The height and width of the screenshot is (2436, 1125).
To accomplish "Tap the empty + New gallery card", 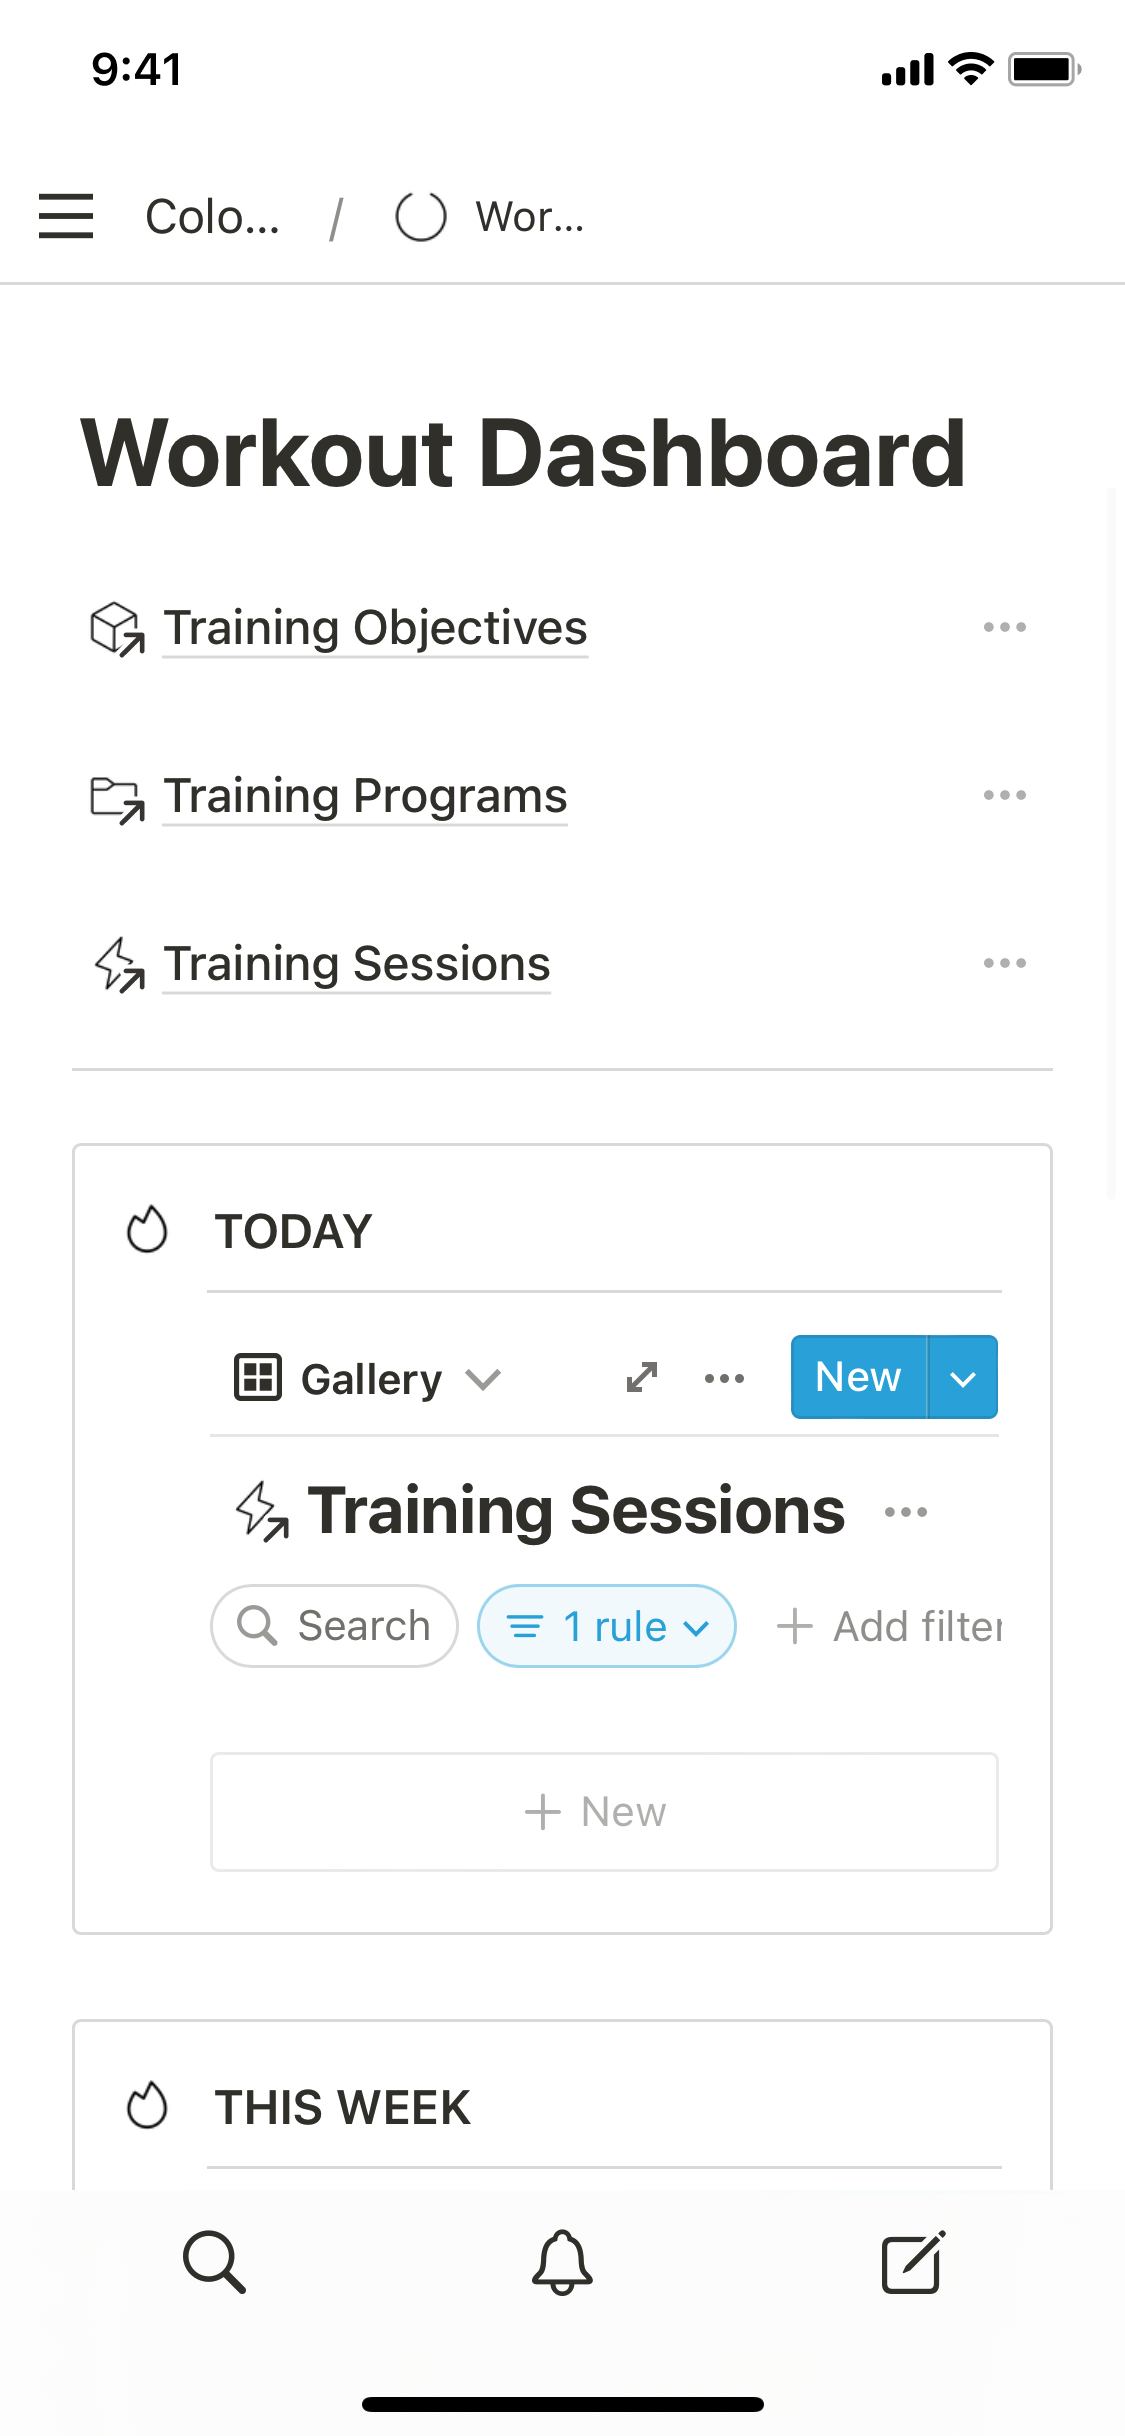I will point(604,1811).
